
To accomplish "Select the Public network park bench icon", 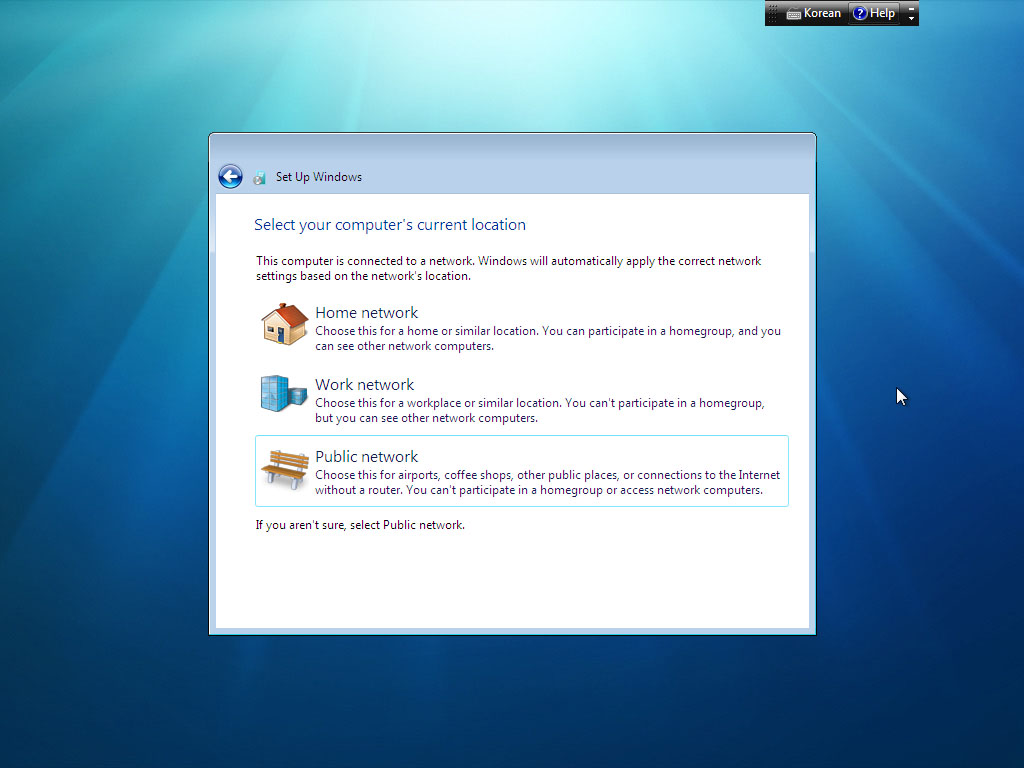I will (285, 469).
